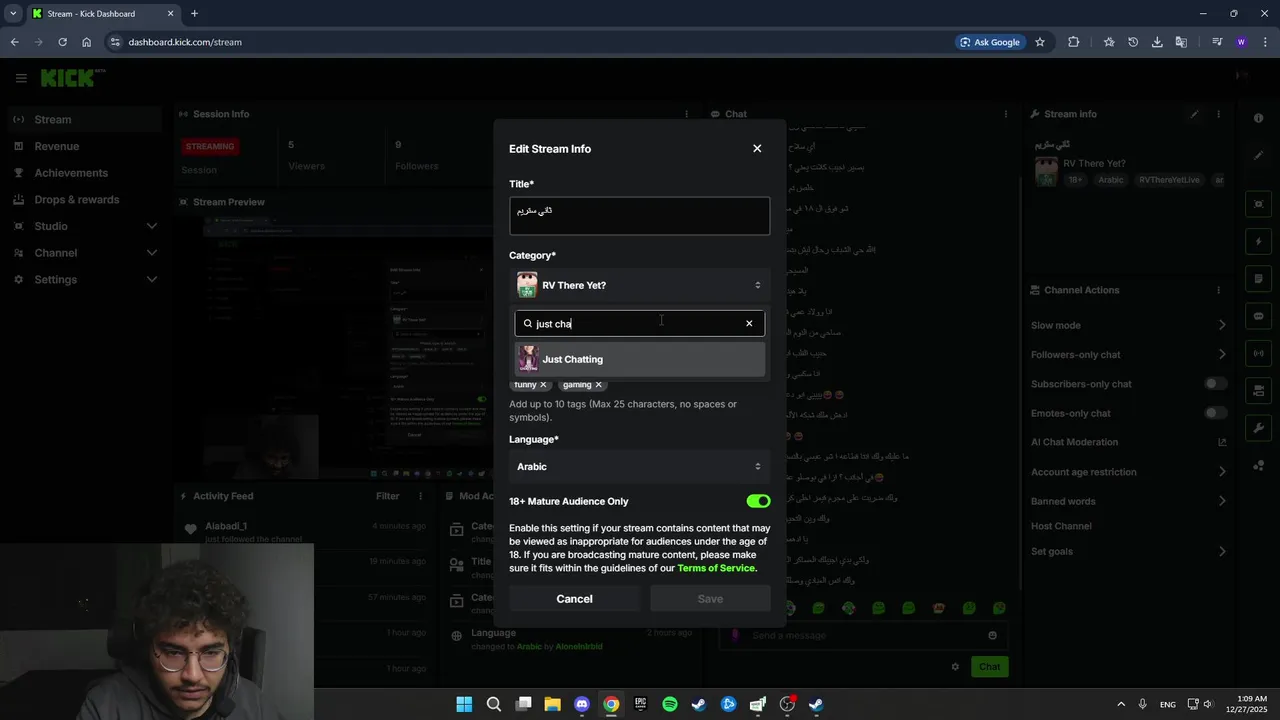This screenshot has width=1280, height=720.
Task: Click the chat bubble icon in right rail
Action: (x=1259, y=316)
